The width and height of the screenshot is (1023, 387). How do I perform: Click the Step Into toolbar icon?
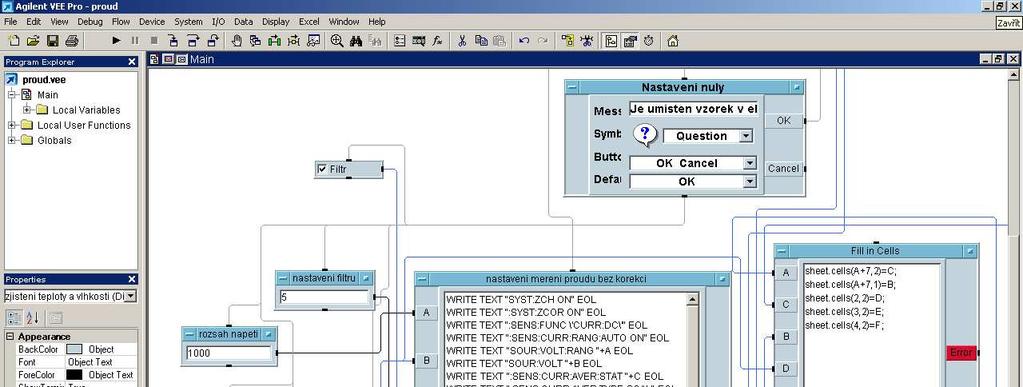[x=174, y=41]
